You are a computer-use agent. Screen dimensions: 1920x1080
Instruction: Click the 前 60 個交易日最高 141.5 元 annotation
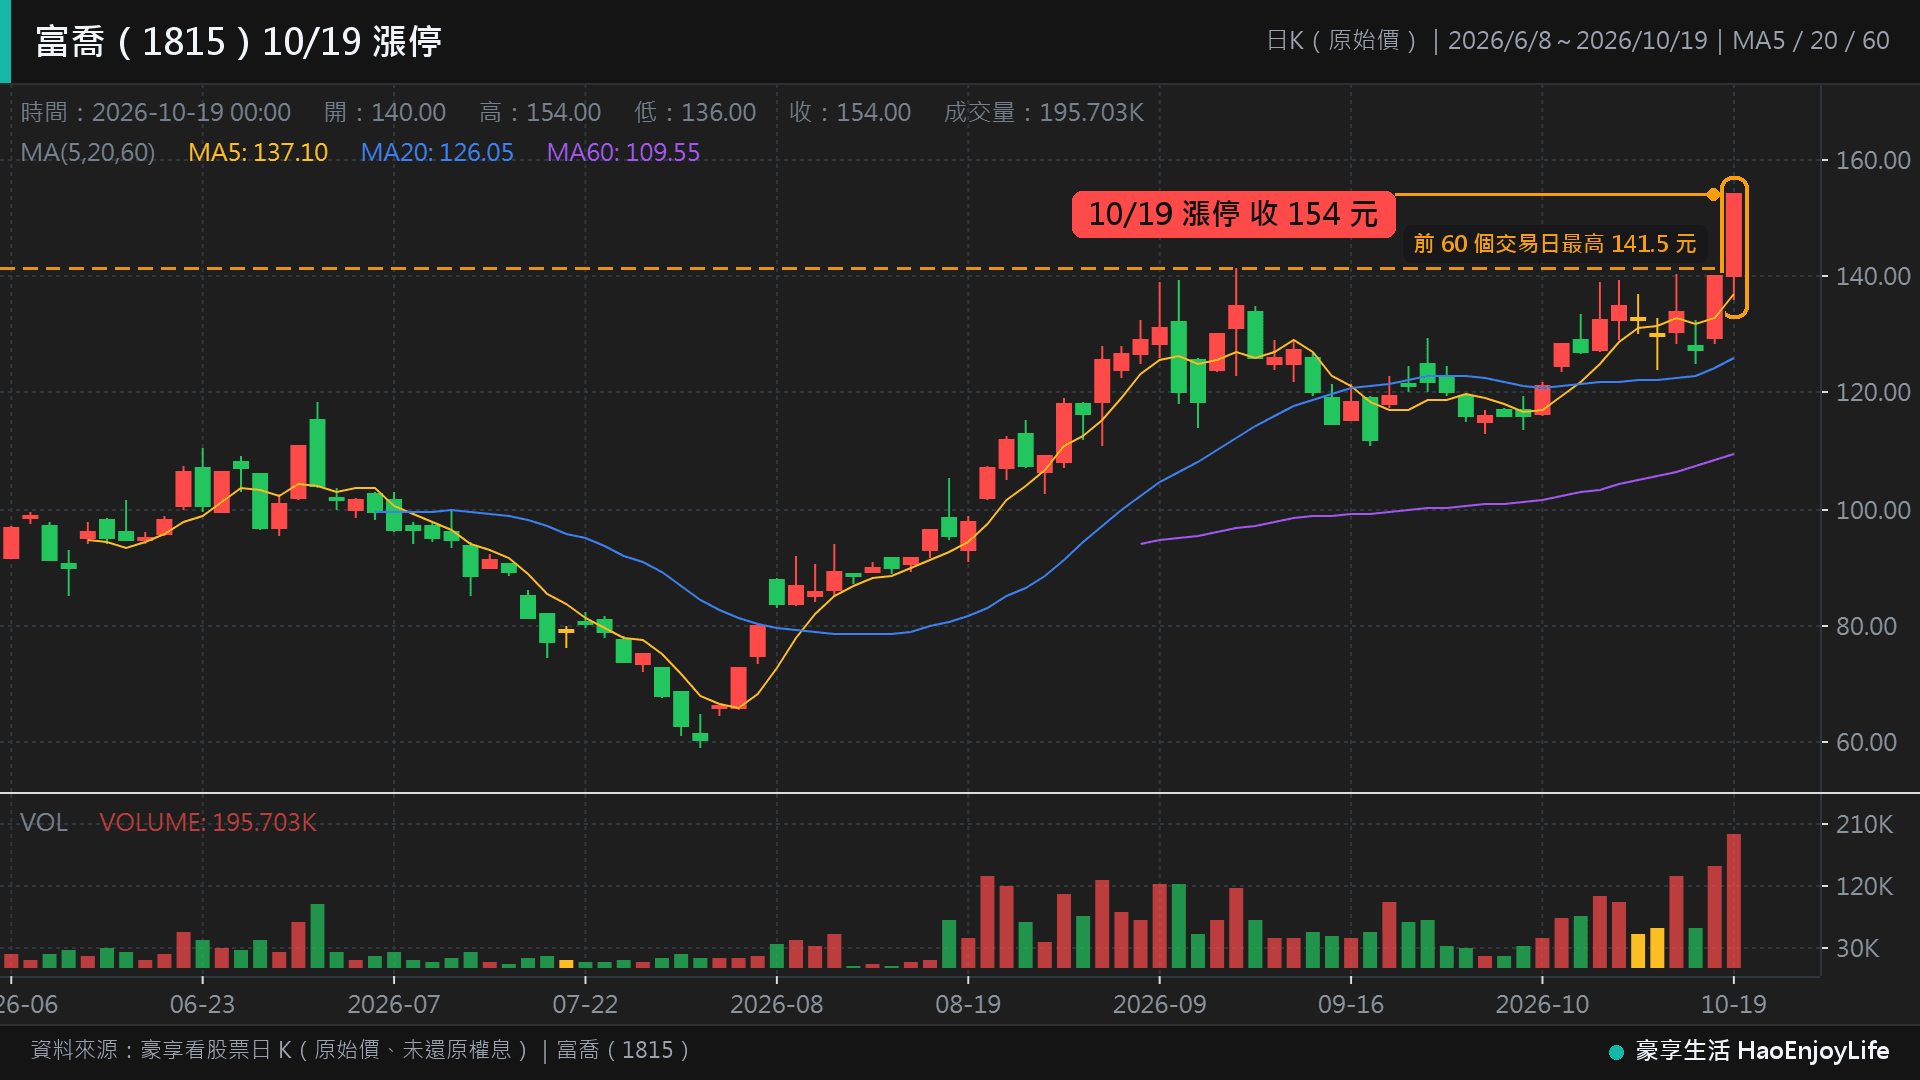(1554, 243)
